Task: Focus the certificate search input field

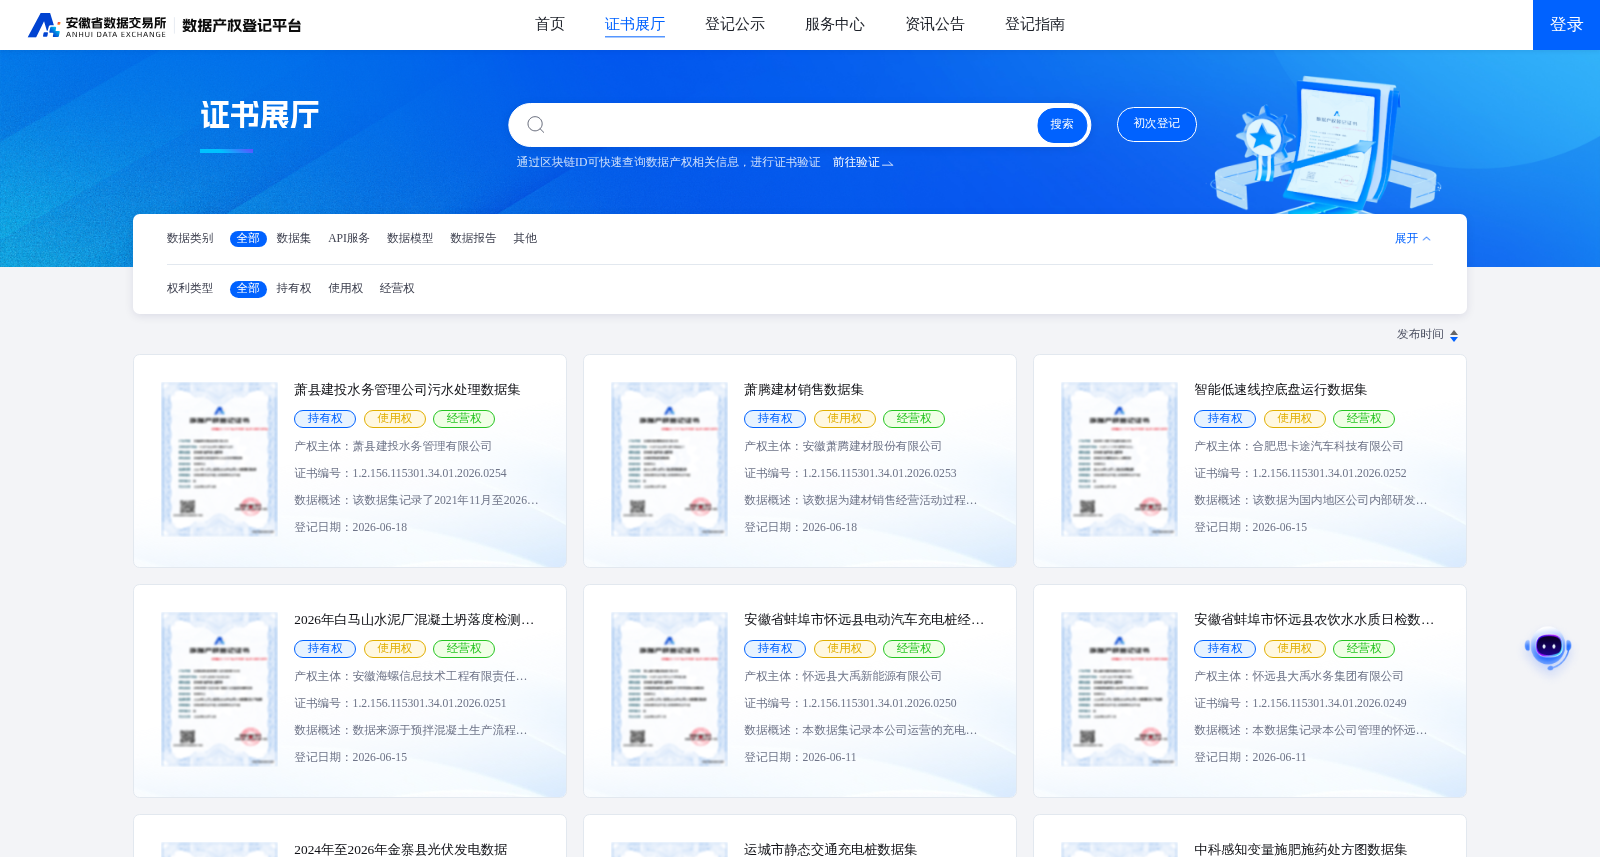Action: click(790, 125)
